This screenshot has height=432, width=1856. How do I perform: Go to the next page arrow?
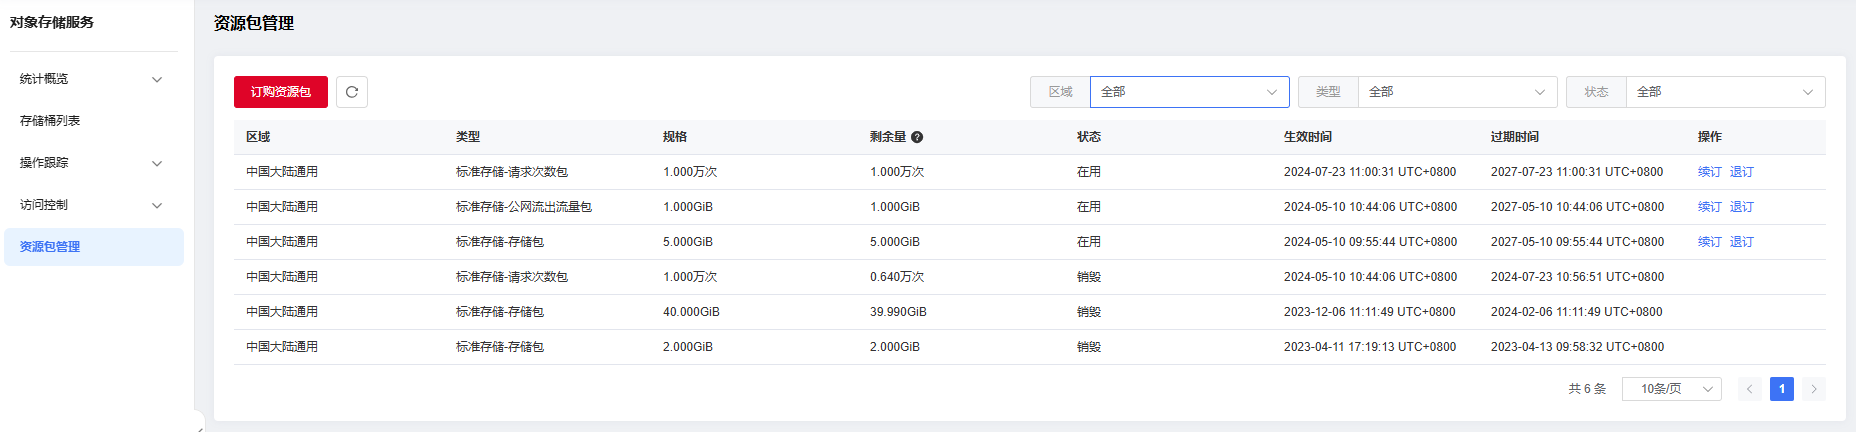click(x=1814, y=389)
